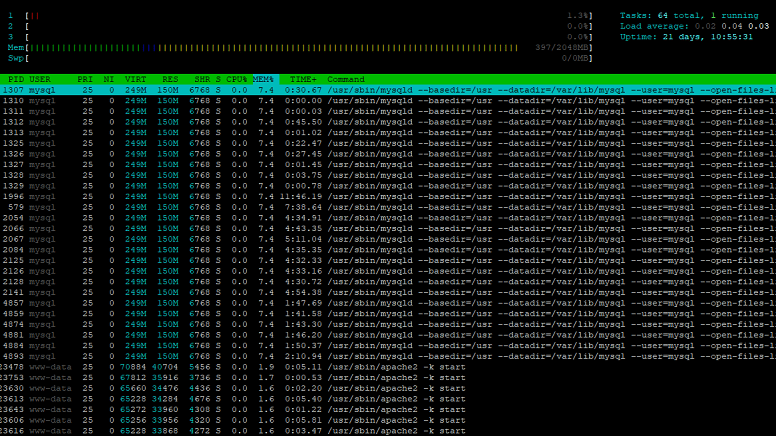
Task: Sort by the CPU% column header
Action: 237,79
